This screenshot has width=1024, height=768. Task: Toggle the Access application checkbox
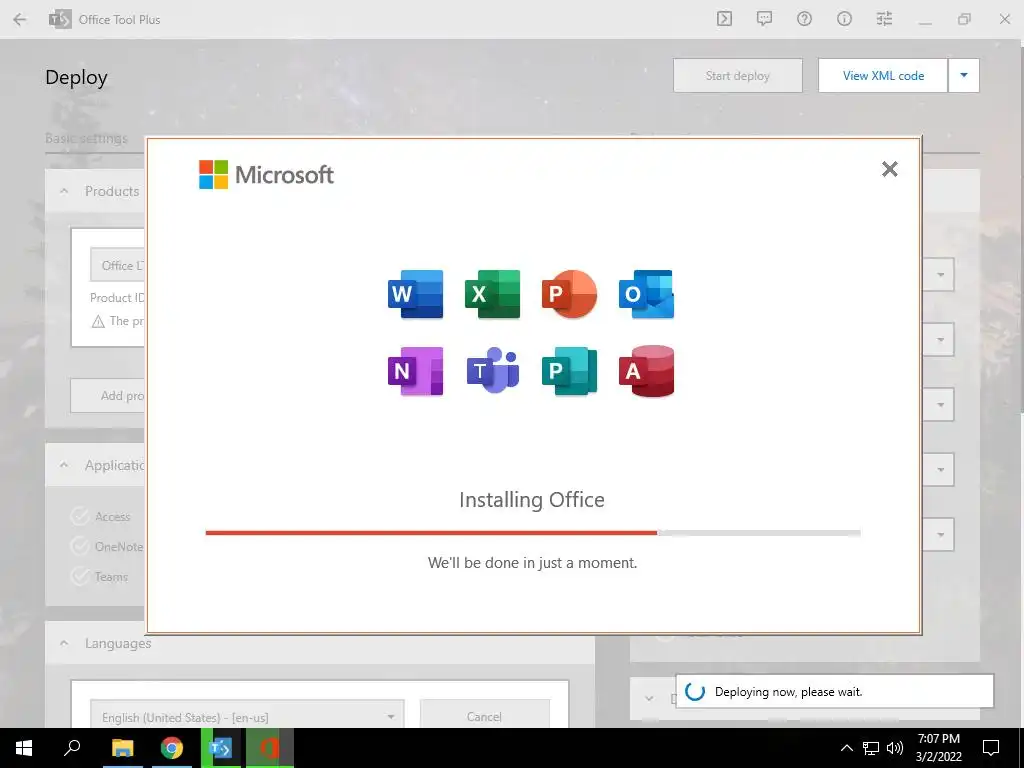pyautogui.click(x=80, y=517)
